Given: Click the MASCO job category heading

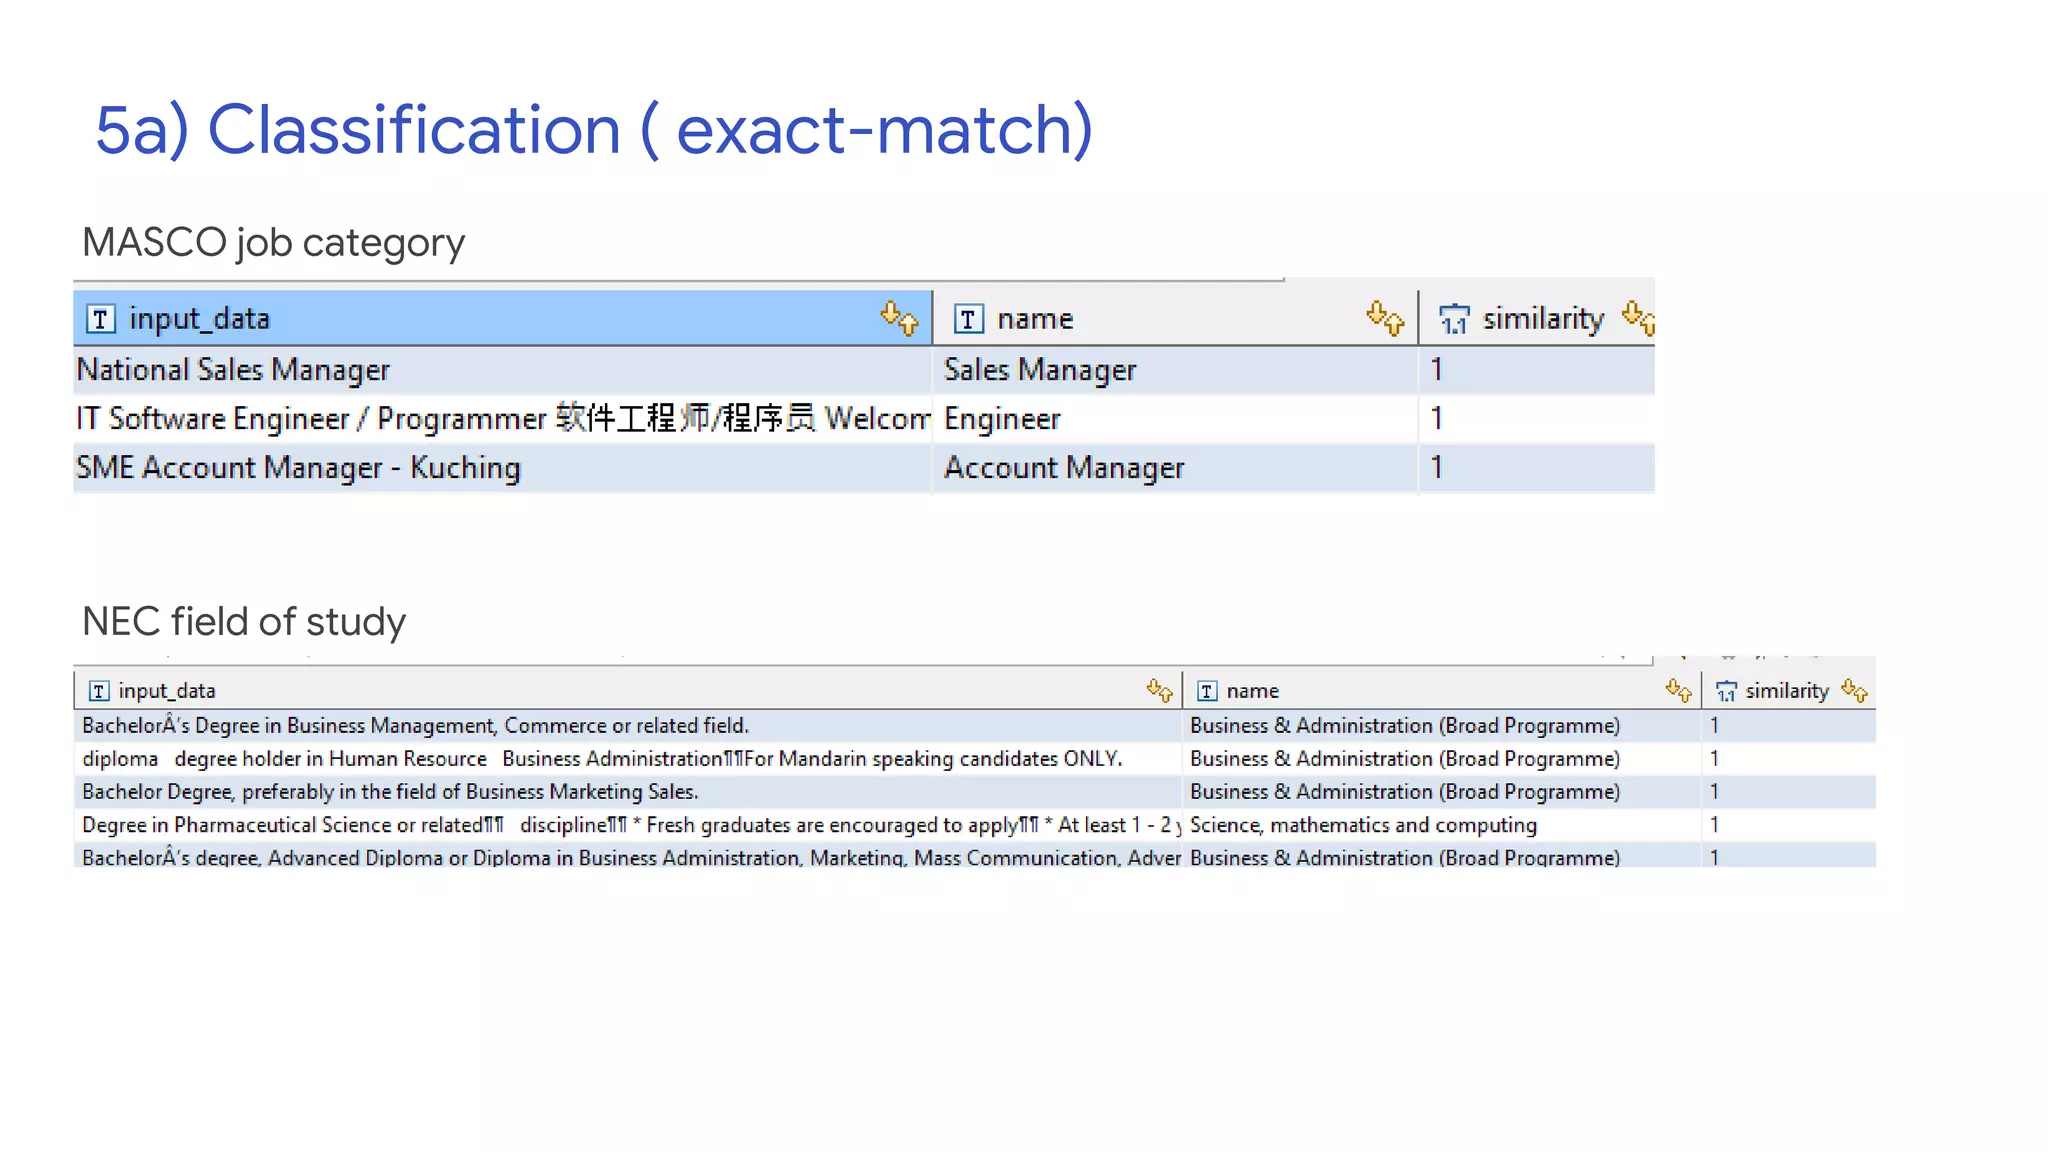Looking at the screenshot, I should 273,243.
